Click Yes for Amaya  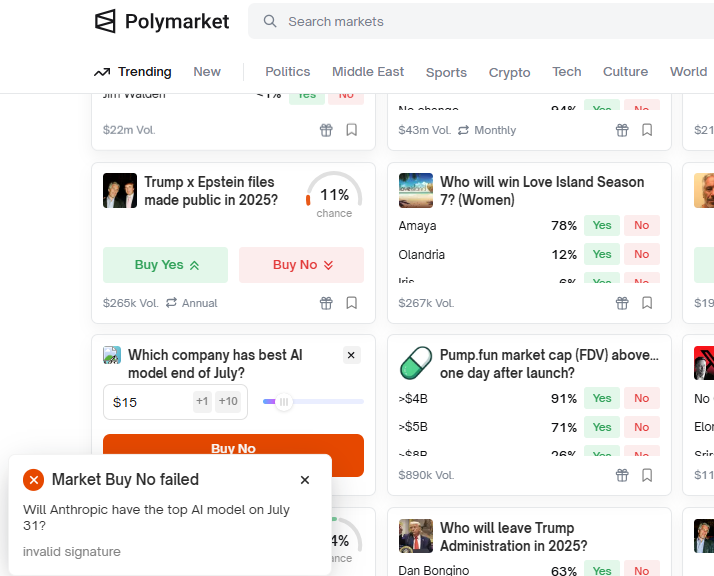pos(602,225)
